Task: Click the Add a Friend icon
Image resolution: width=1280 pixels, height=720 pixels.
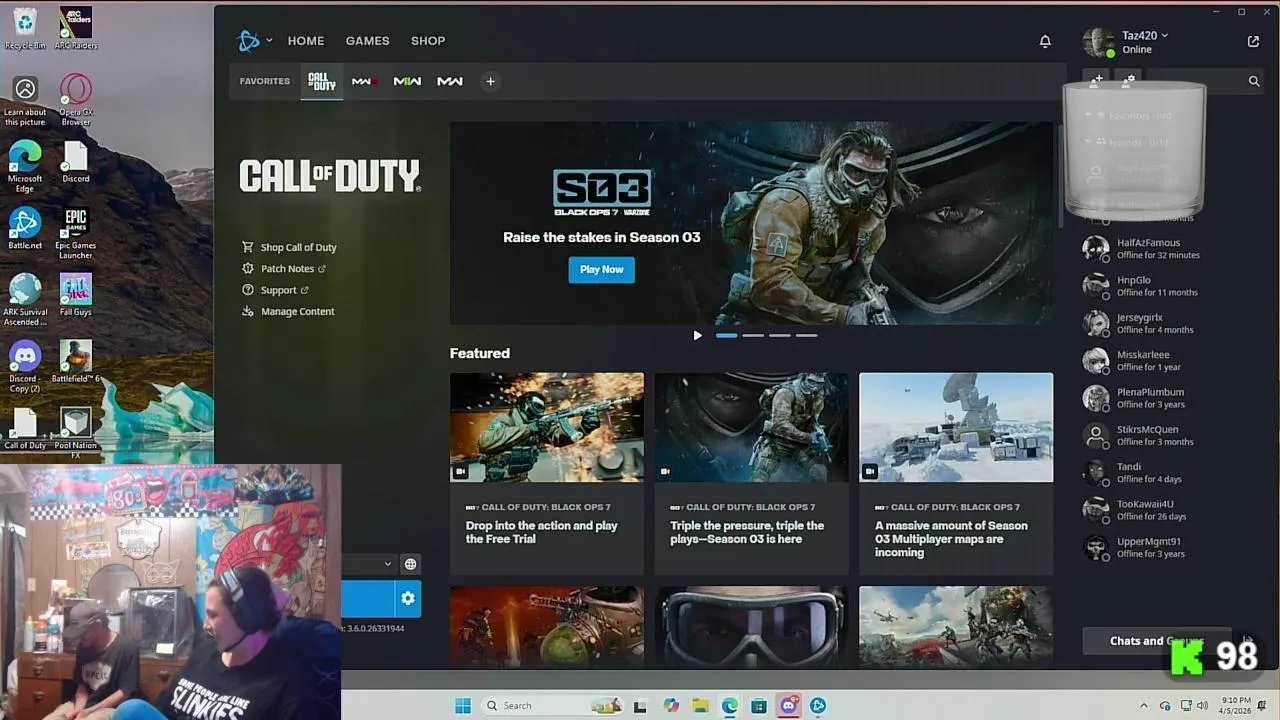Action: 1097,80
